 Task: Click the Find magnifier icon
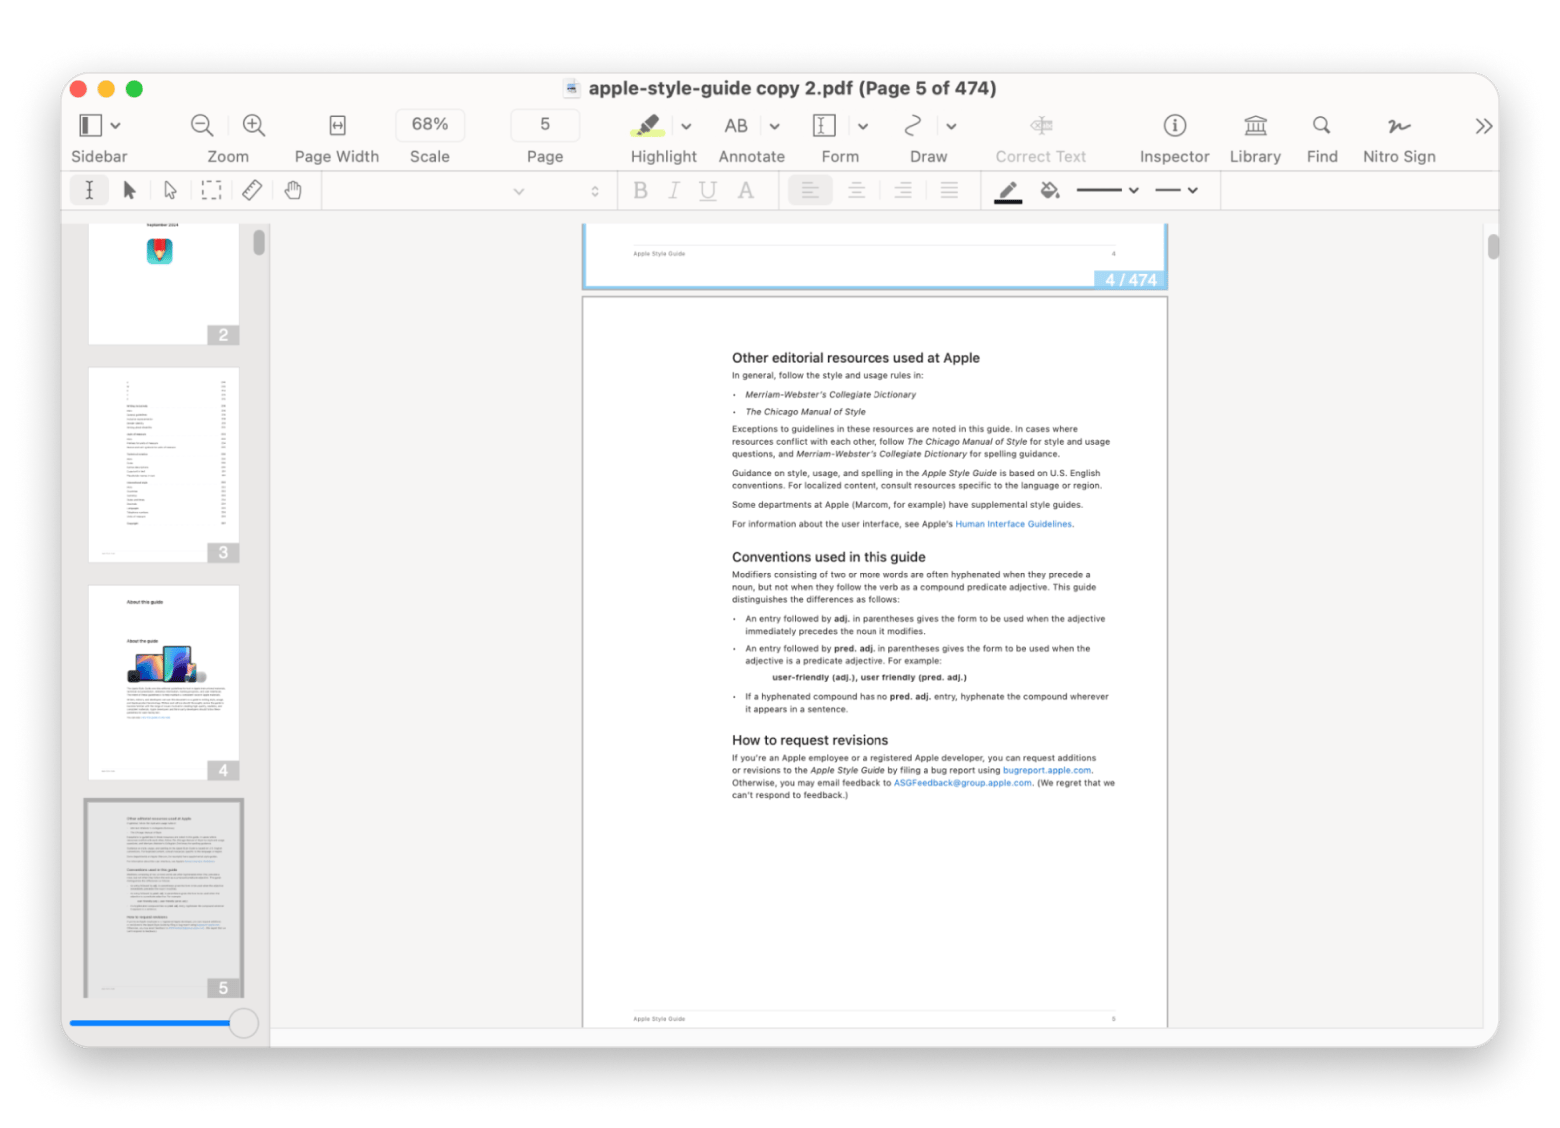[x=1321, y=125]
